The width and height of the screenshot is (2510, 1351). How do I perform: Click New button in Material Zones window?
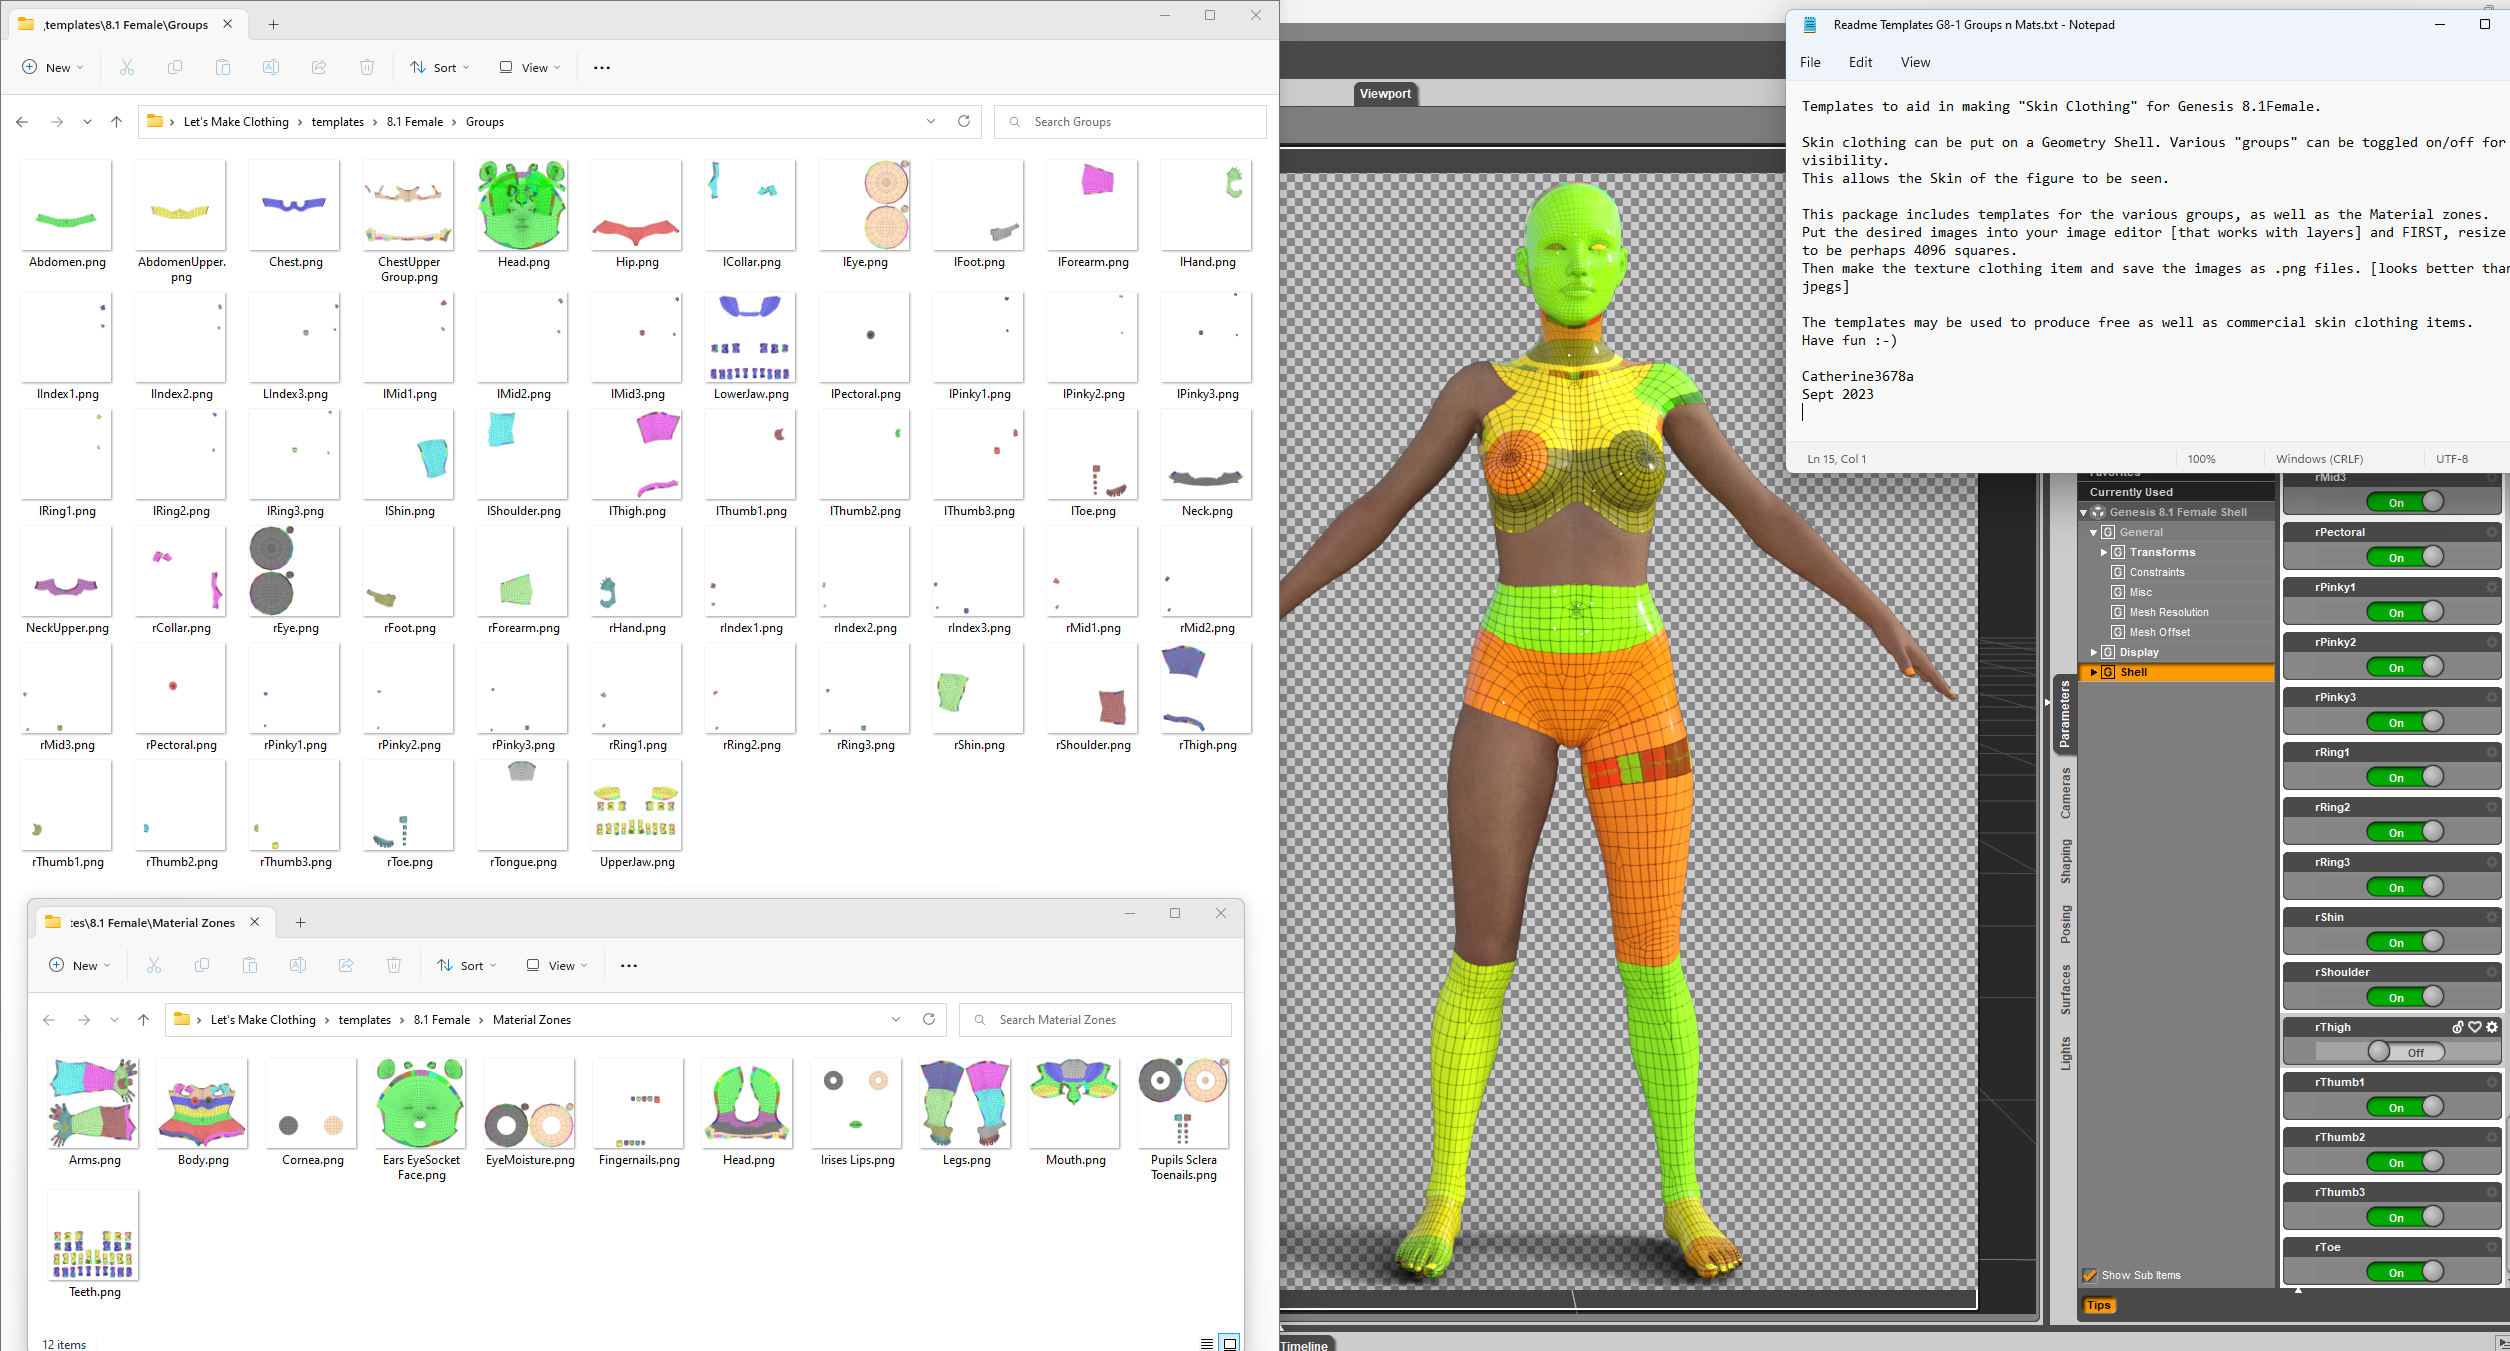point(79,965)
